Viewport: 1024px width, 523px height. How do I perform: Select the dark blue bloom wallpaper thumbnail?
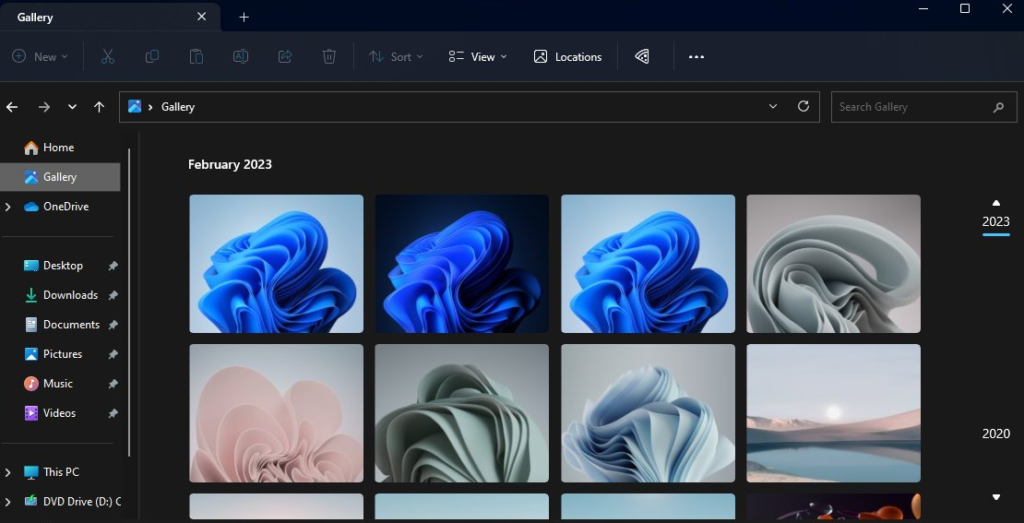coord(462,264)
